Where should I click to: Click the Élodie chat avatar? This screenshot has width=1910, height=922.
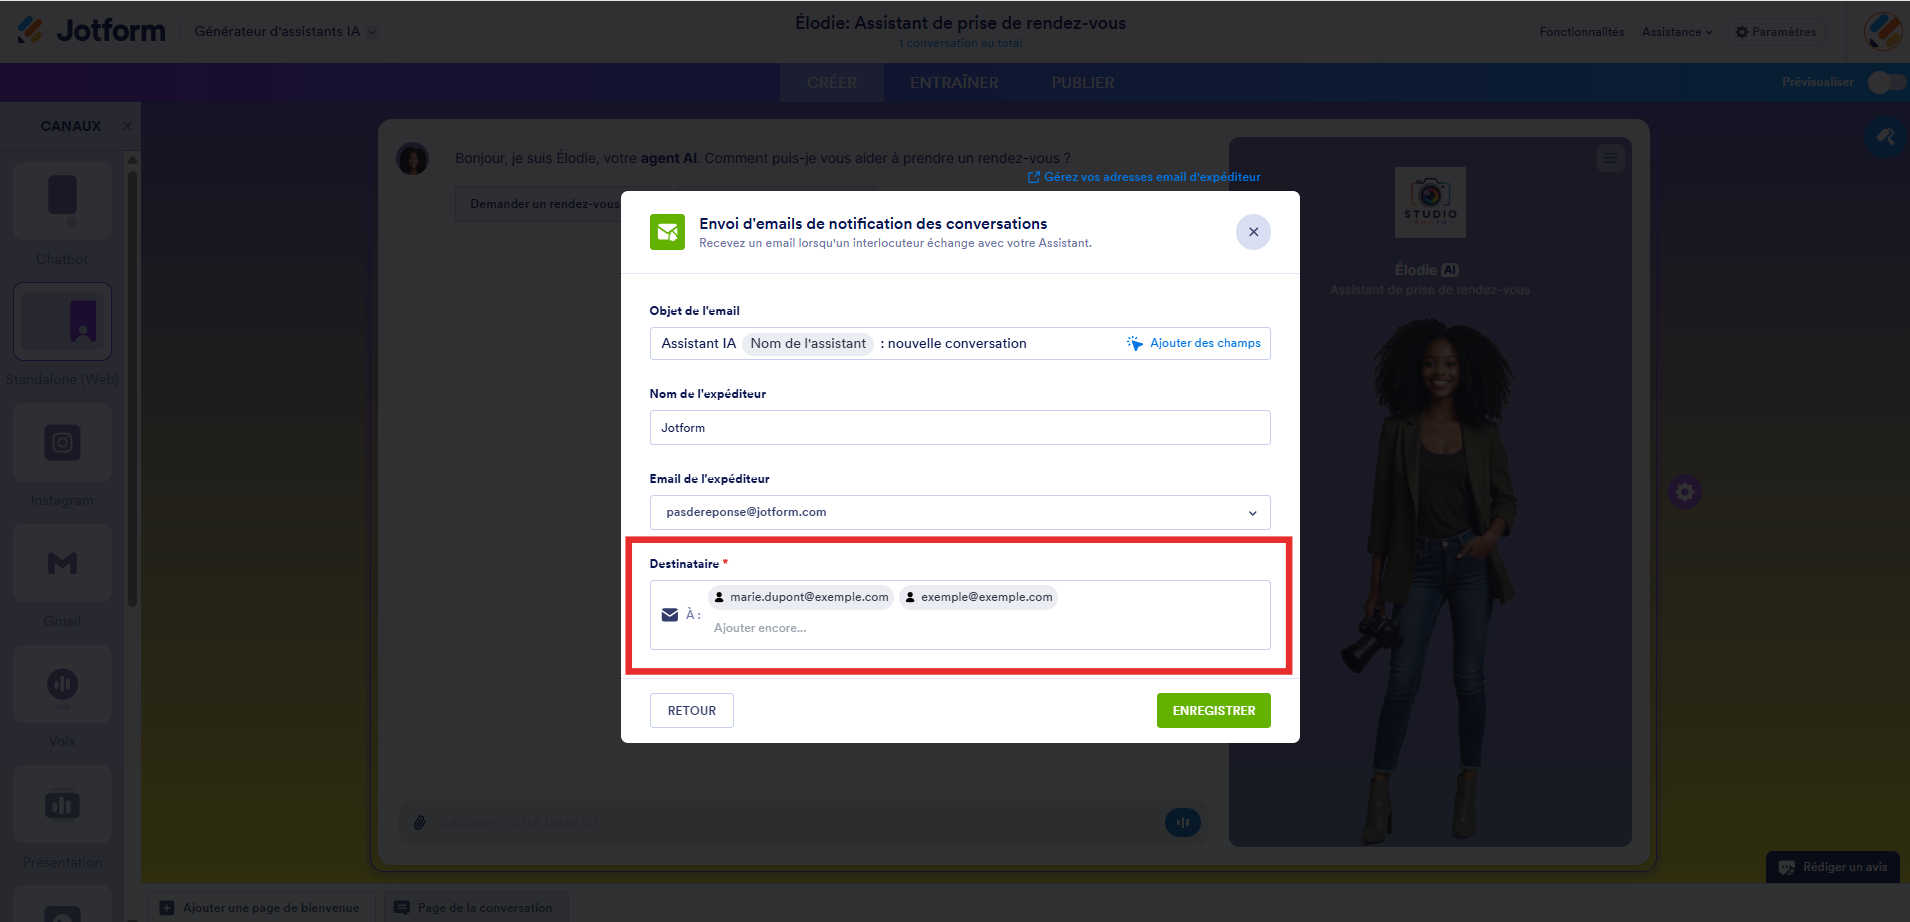412,158
